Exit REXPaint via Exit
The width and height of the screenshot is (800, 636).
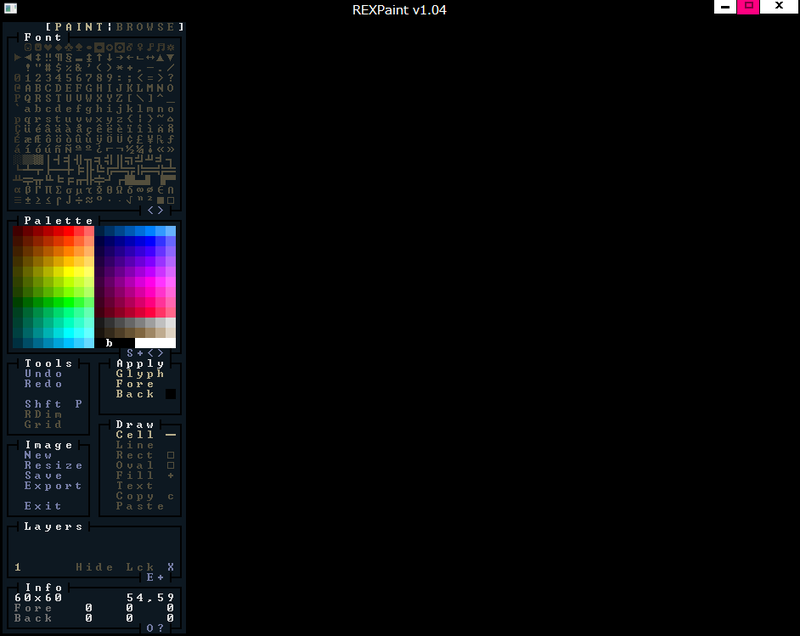tap(43, 506)
